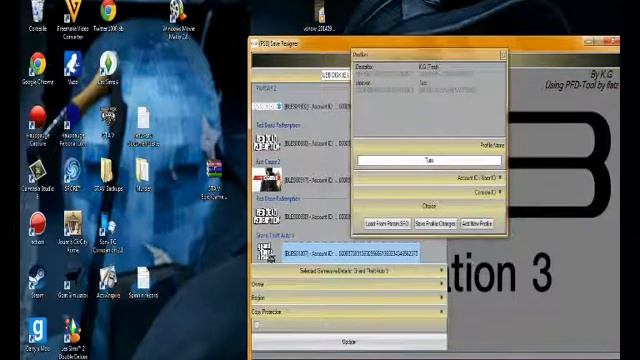Image resolution: width=640 pixels, height=360 pixels.
Task: Click the Add New Profile button
Action: pyautogui.click(x=476, y=224)
